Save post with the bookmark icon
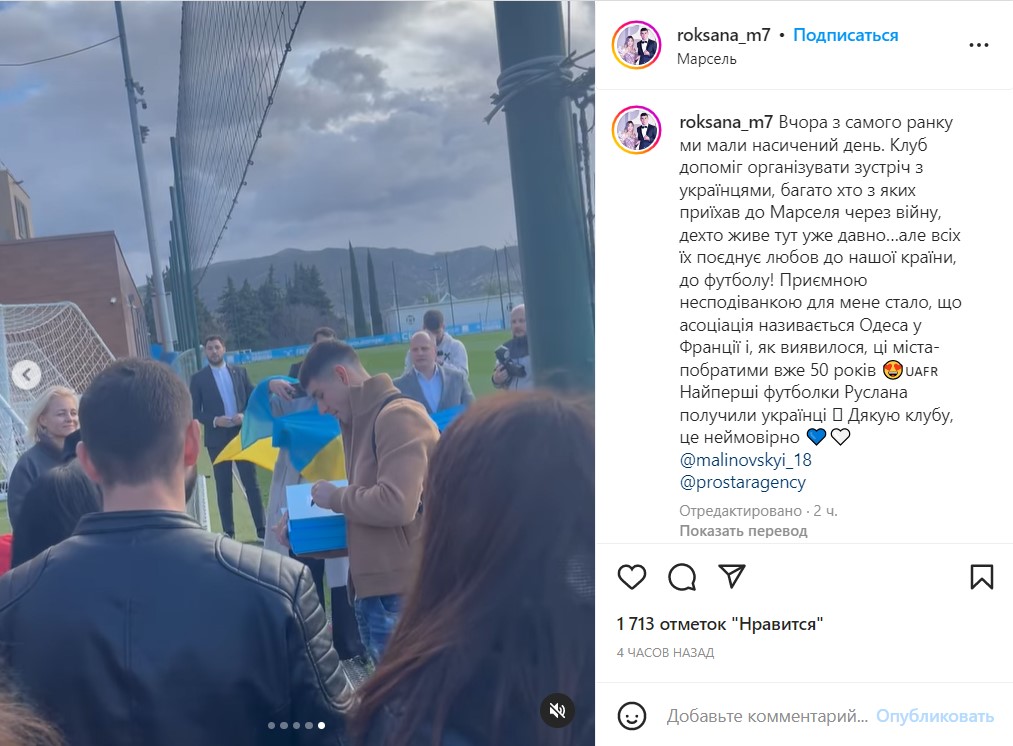 (981, 577)
